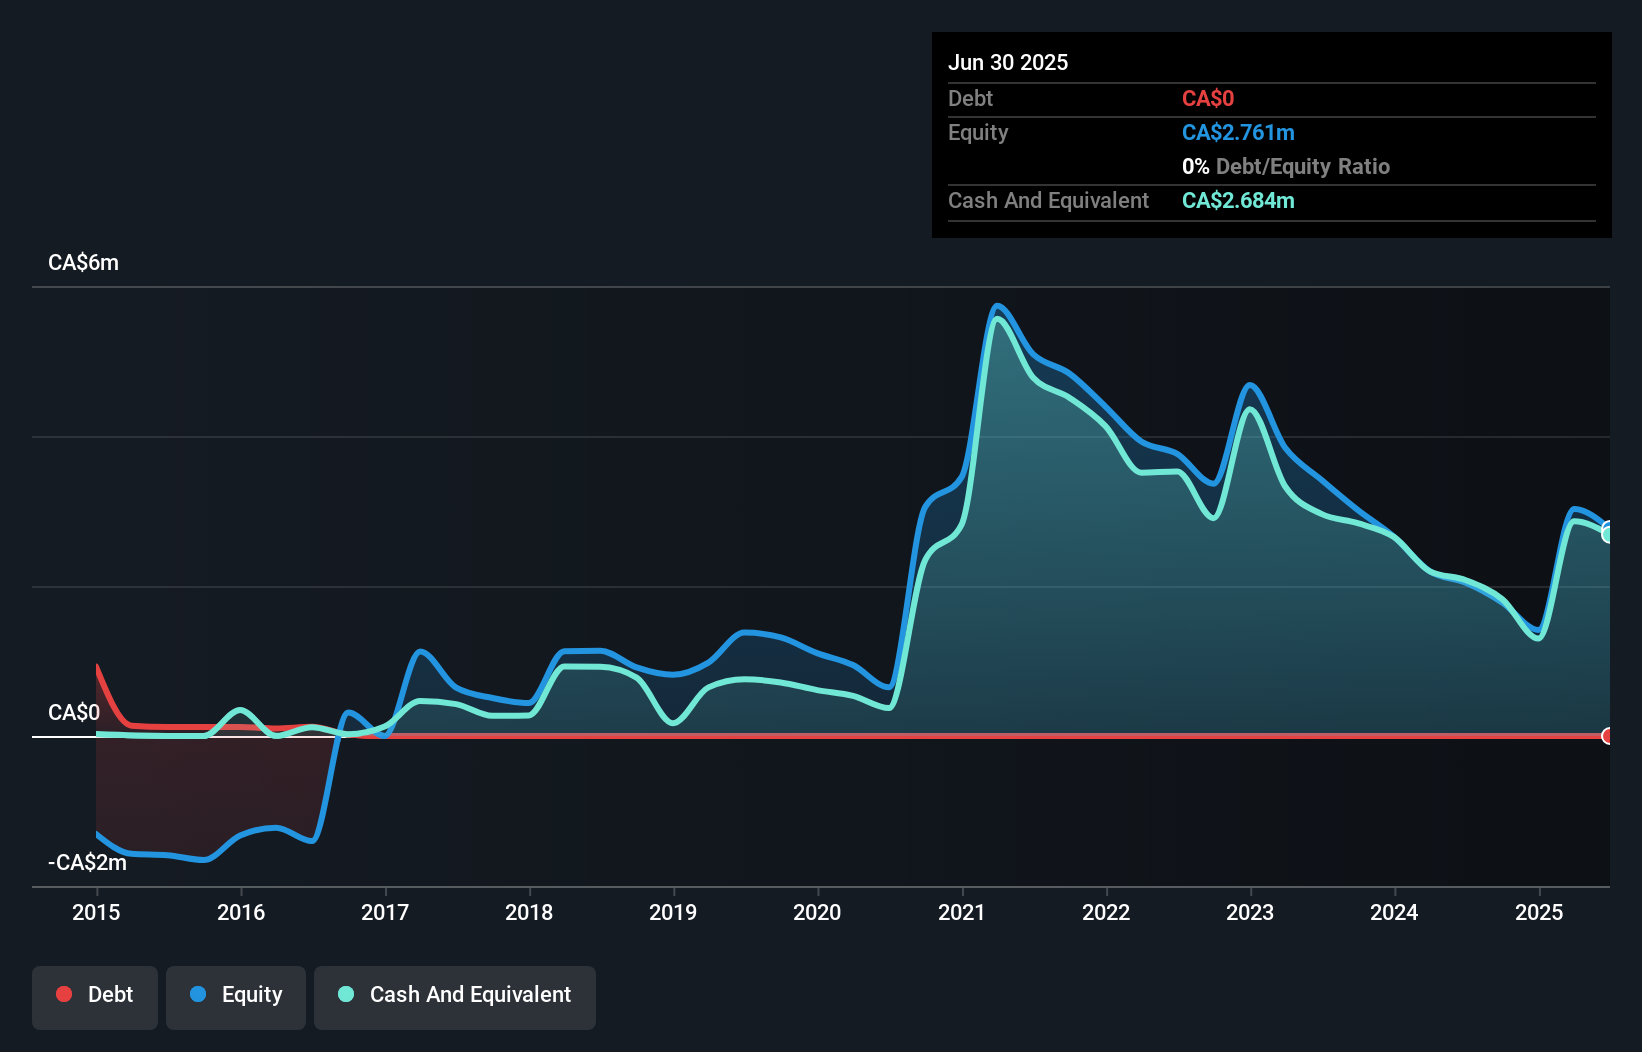Click the CA$2.761m Equity value
The width and height of the screenshot is (1642, 1052).
(x=1238, y=131)
